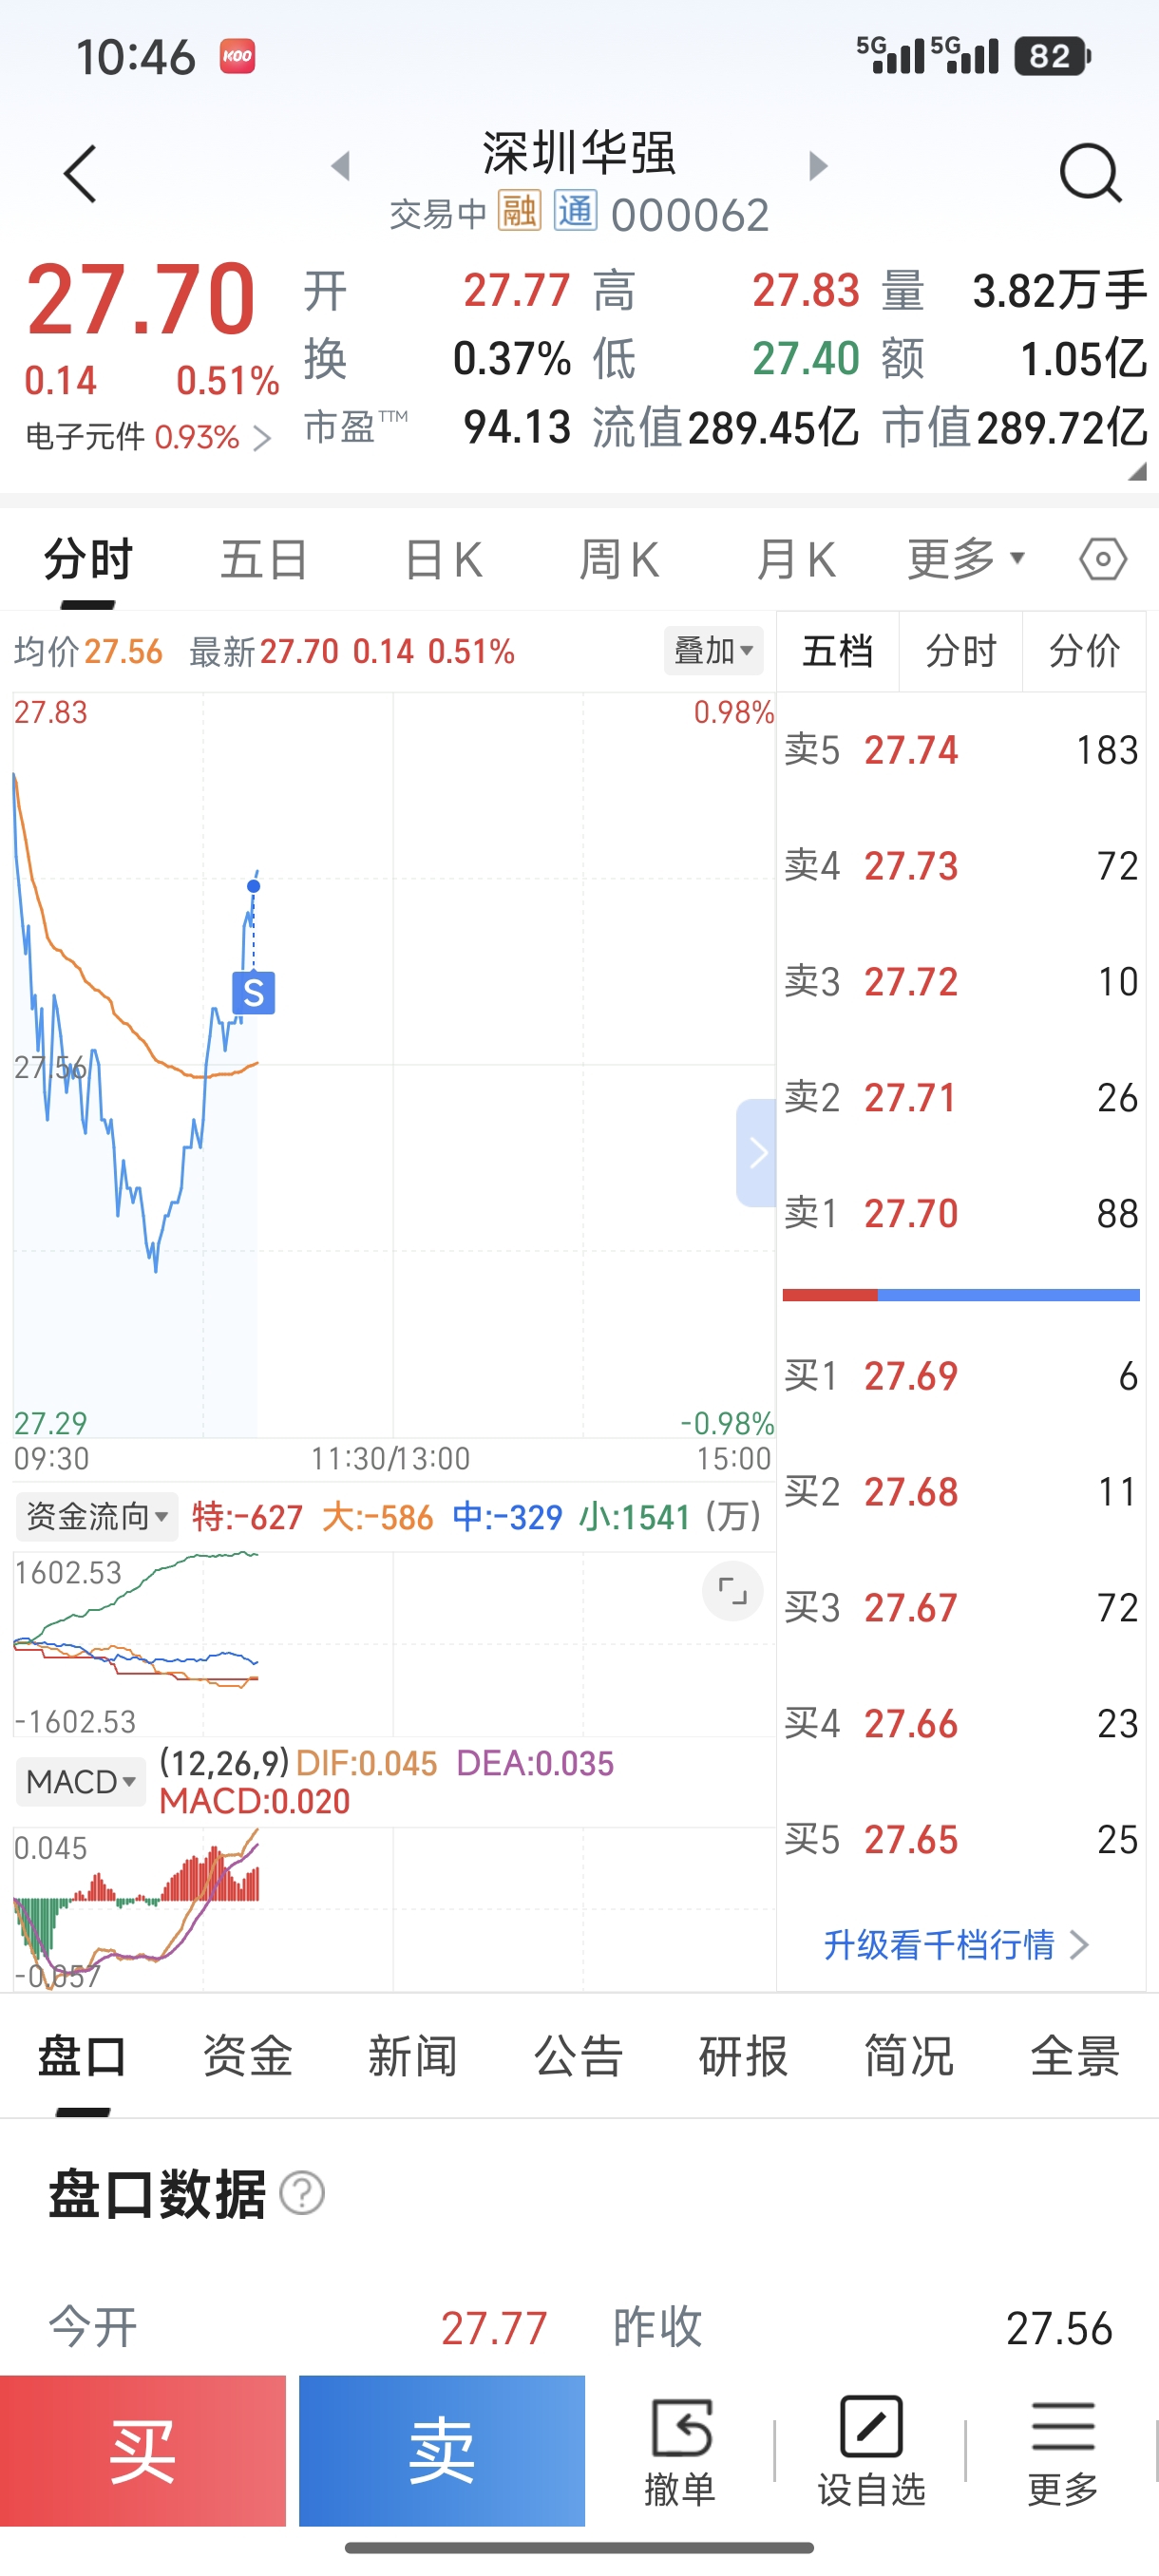Viewport: 1159px width, 2576px height.
Task: Switch to 日K chart tab
Action: click(443, 559)
